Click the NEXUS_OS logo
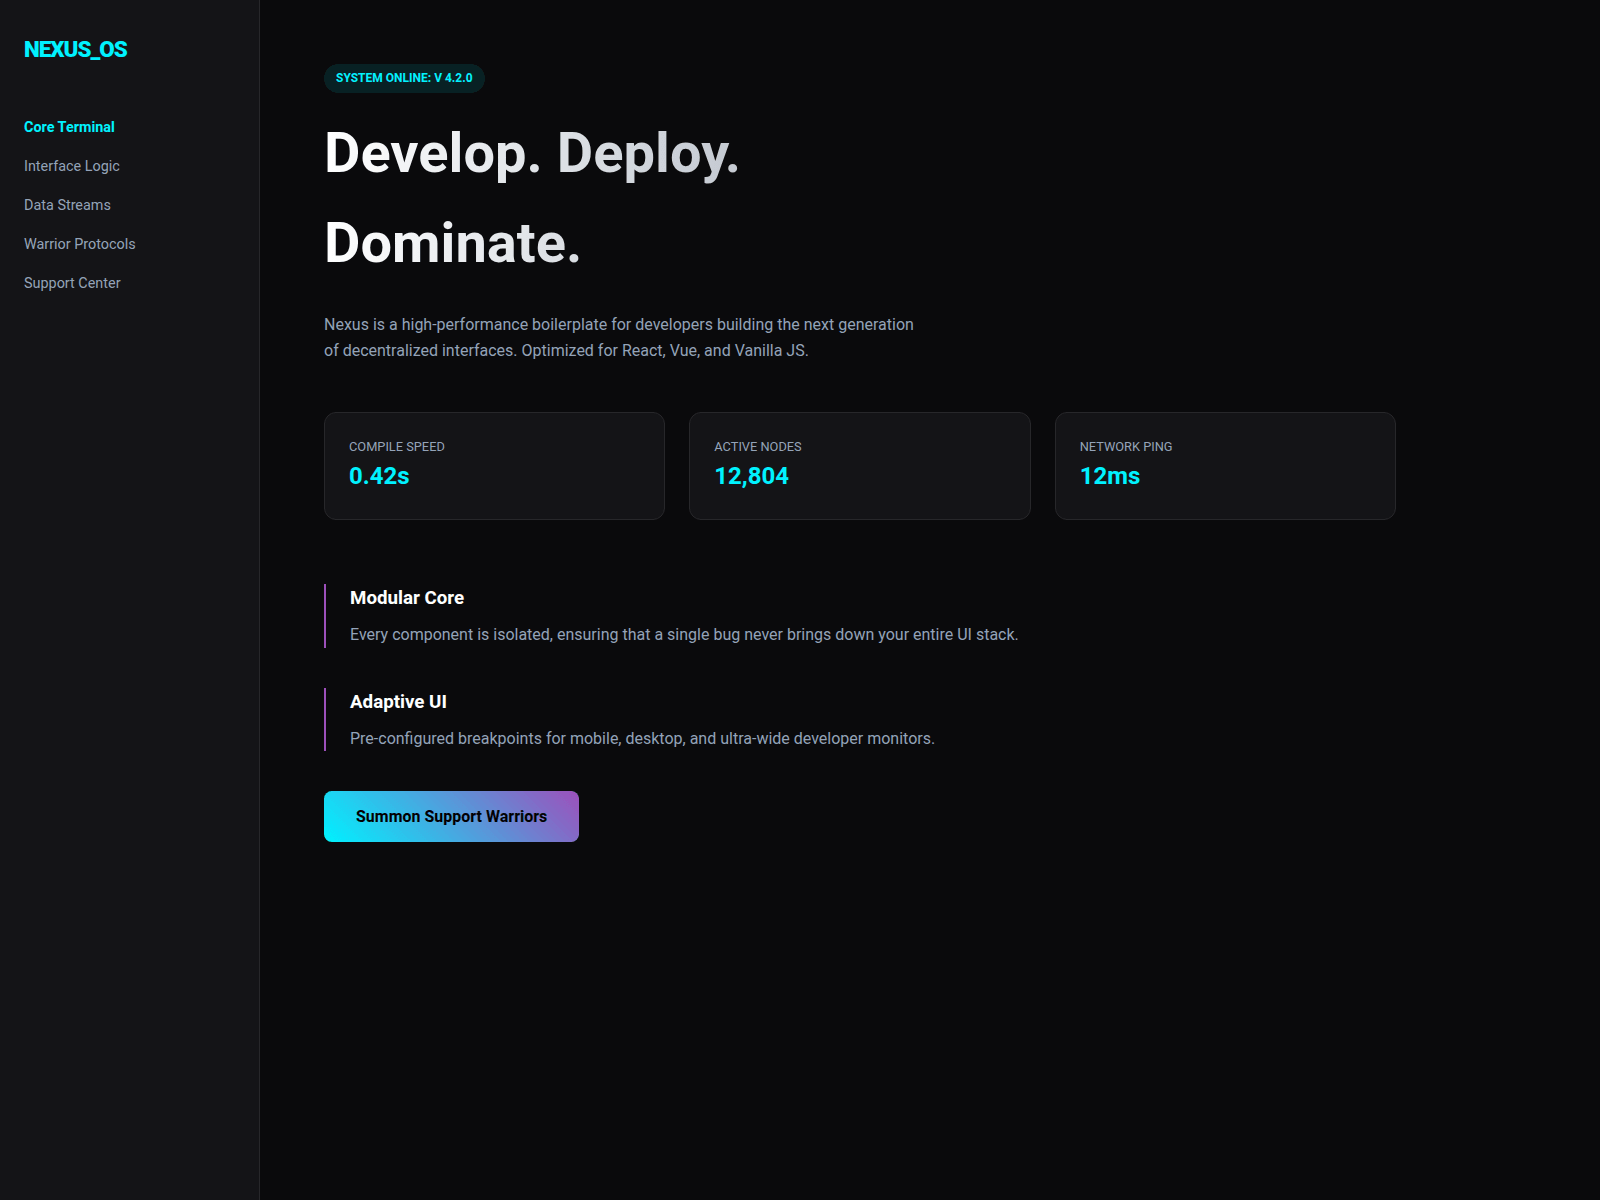Screen dimensions: 1600x1200 pos(75,50)
